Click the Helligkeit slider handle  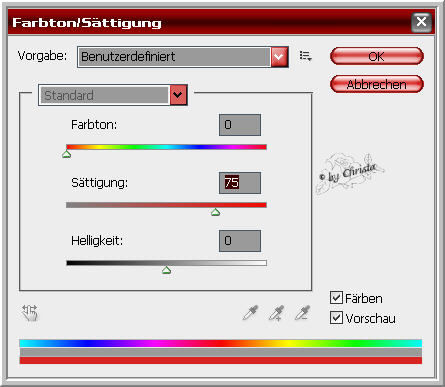pos(167,270)
